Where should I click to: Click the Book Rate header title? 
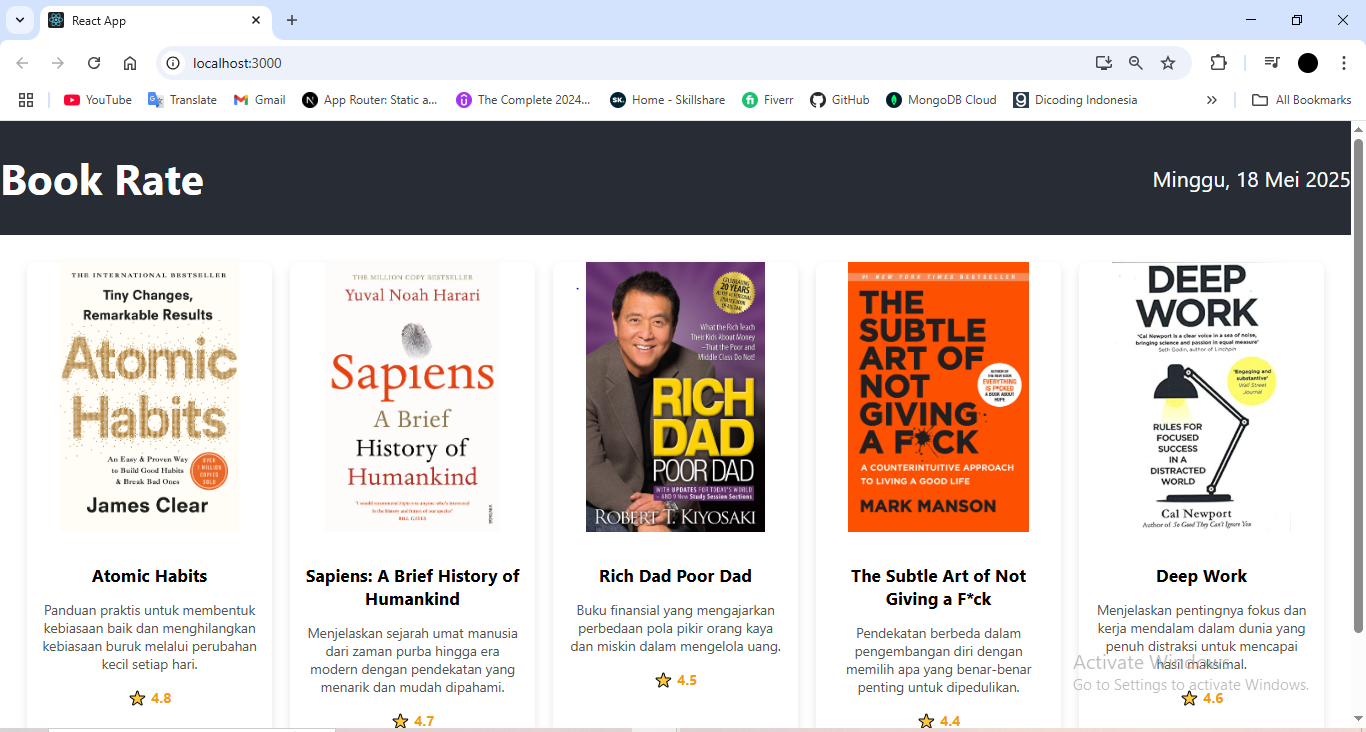point(102,180)
